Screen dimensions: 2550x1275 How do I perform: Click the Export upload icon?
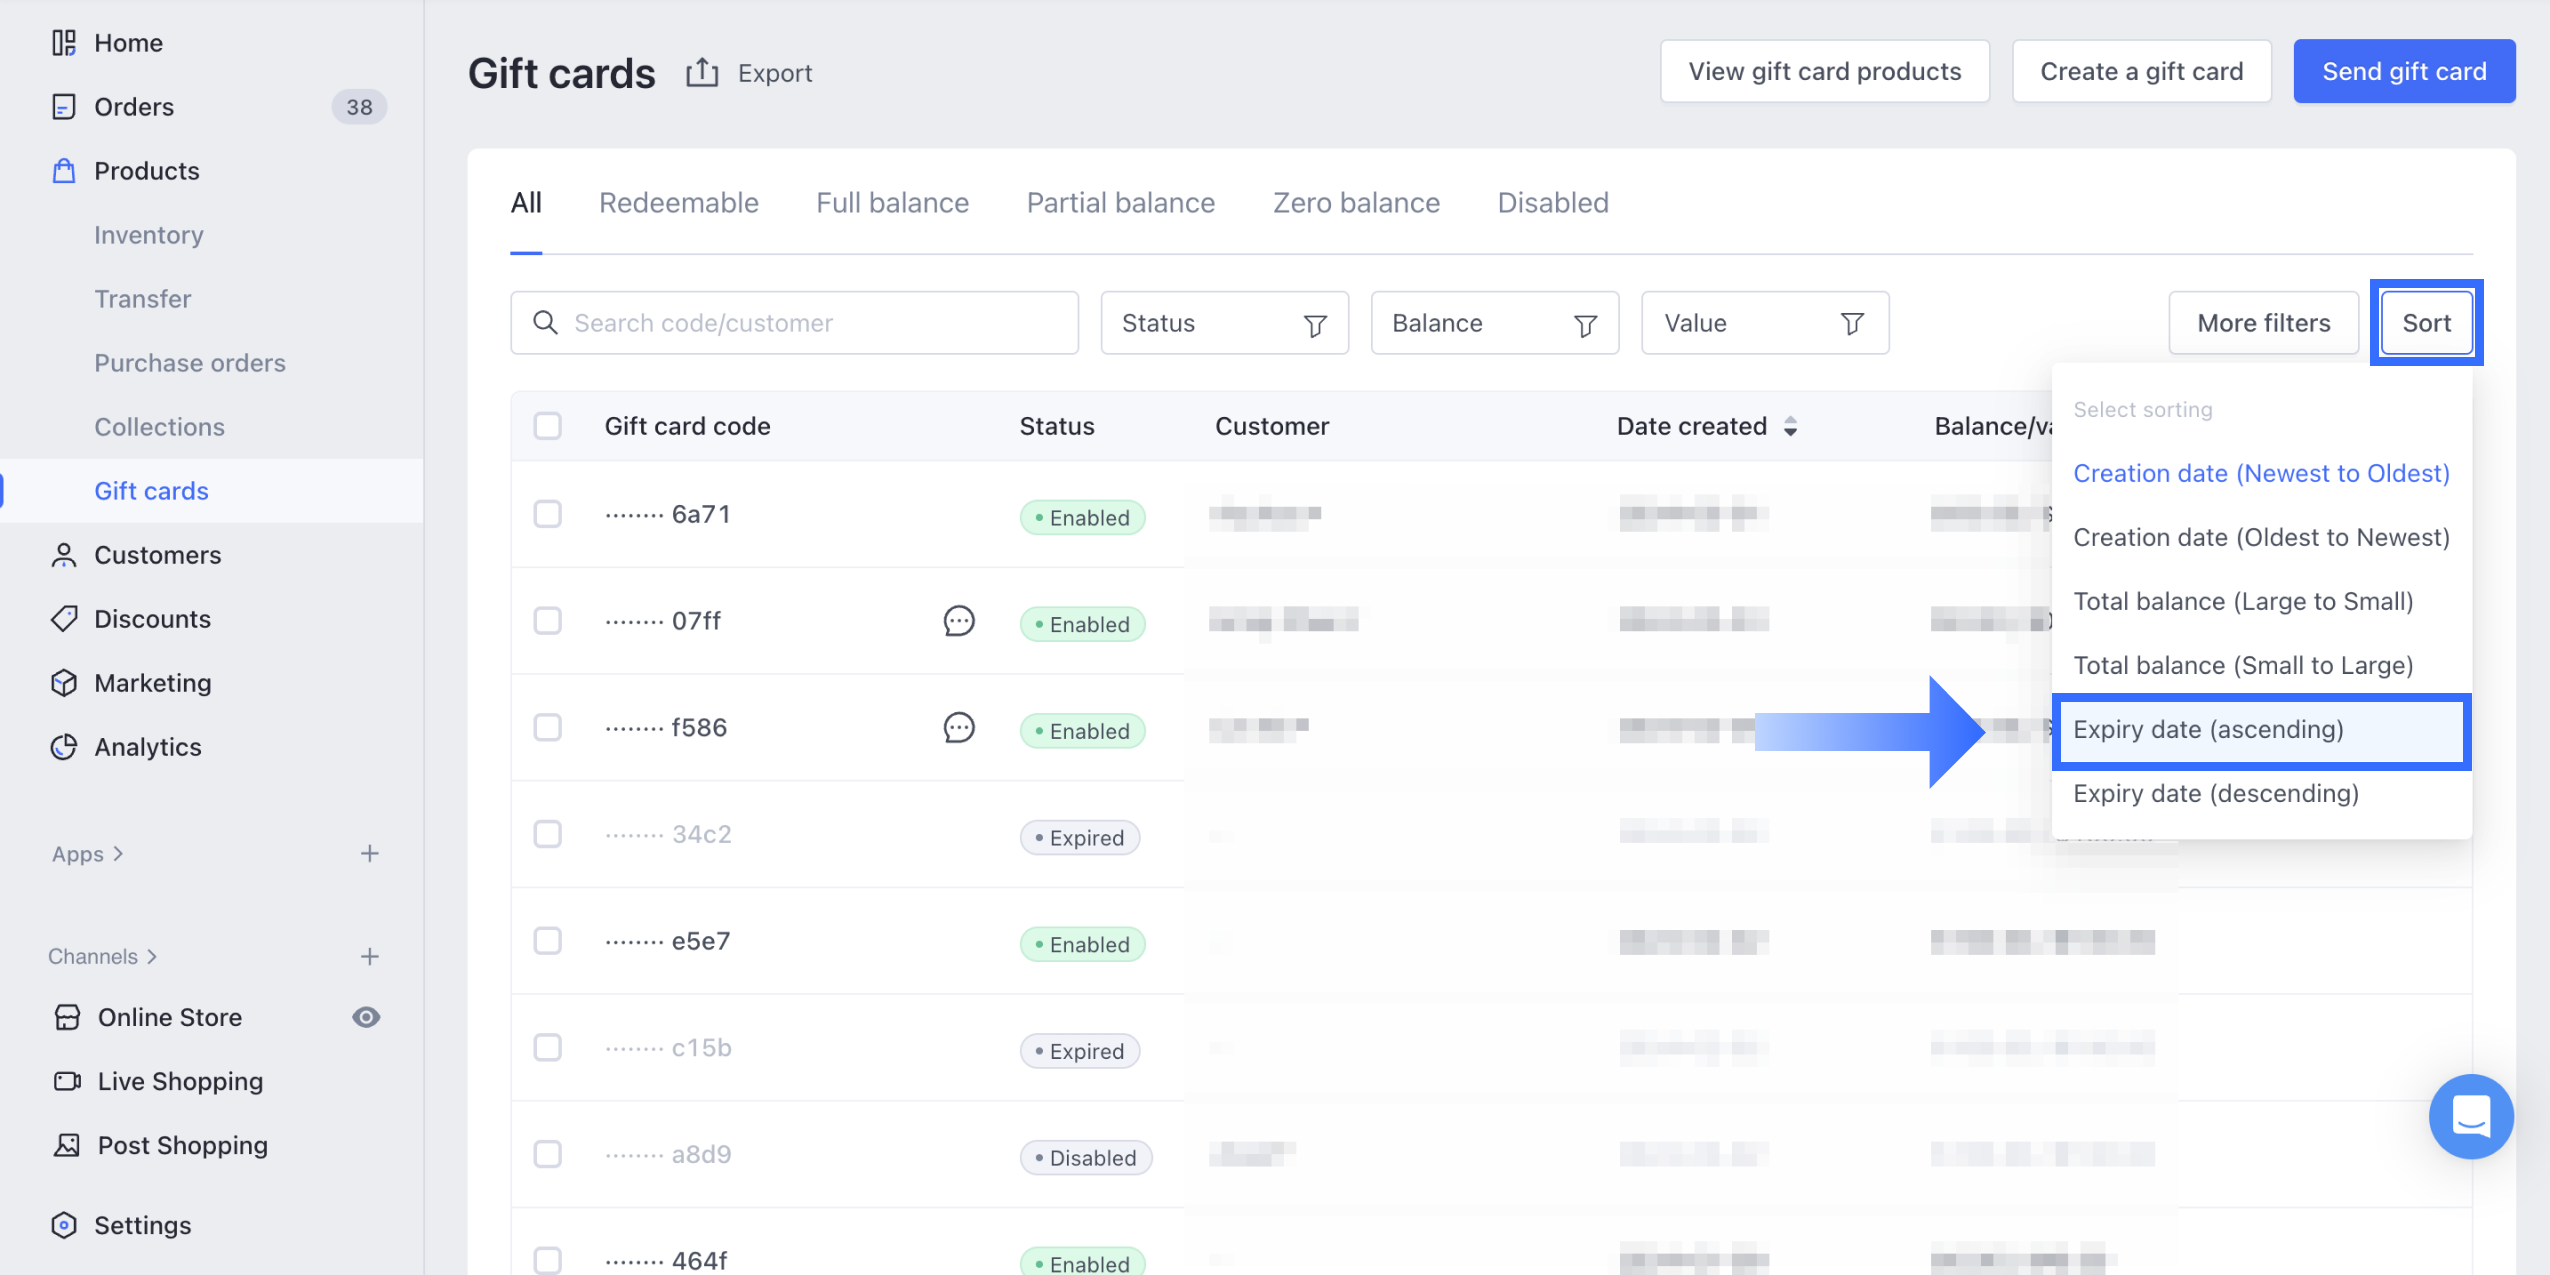(x=702, y=72)
